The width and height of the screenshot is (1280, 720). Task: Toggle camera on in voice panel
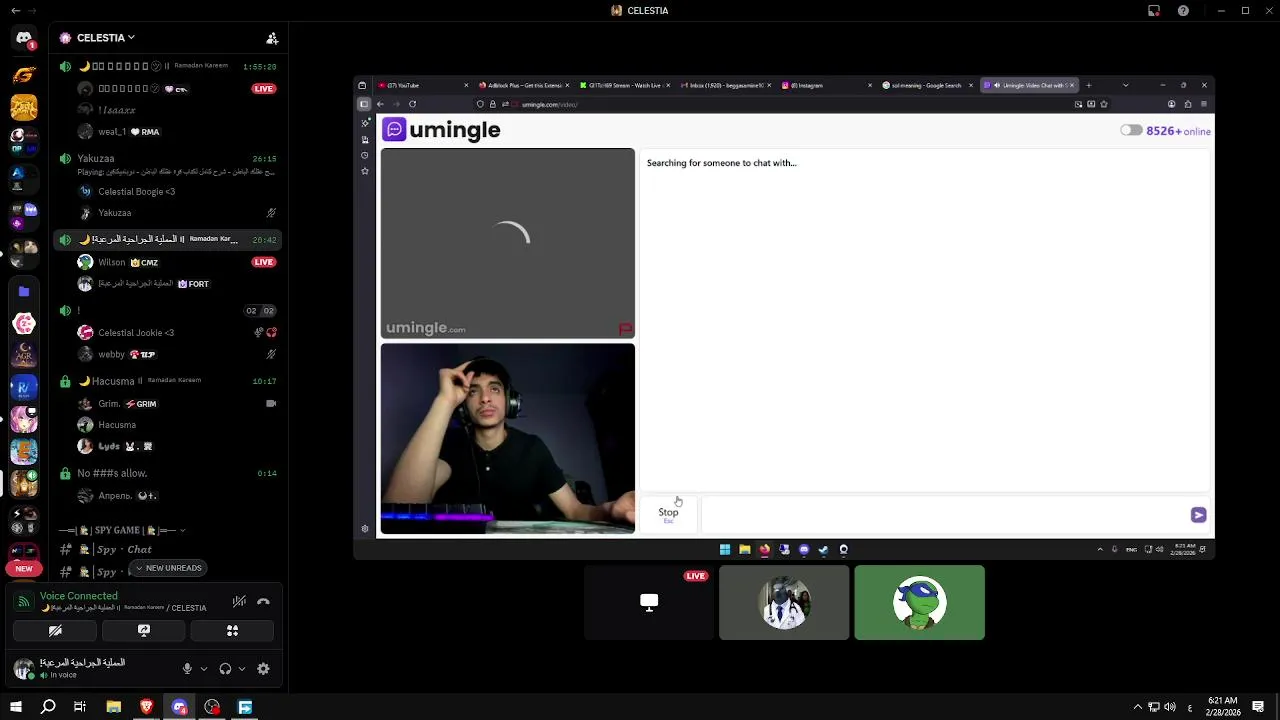55,631
